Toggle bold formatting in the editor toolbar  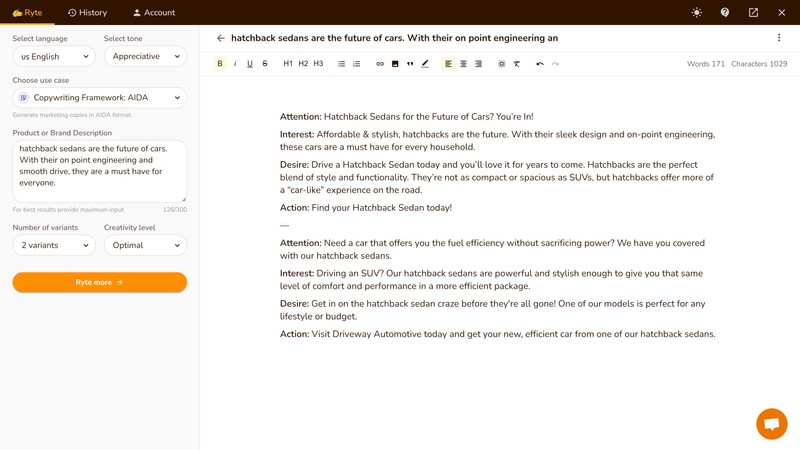click(220, 64)
